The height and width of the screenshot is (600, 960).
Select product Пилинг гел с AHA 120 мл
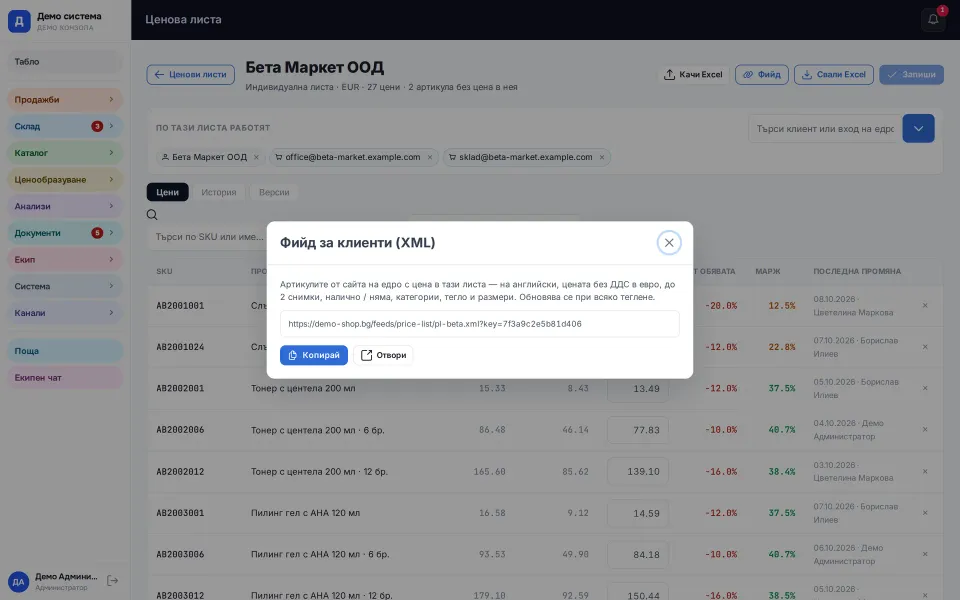306,513
